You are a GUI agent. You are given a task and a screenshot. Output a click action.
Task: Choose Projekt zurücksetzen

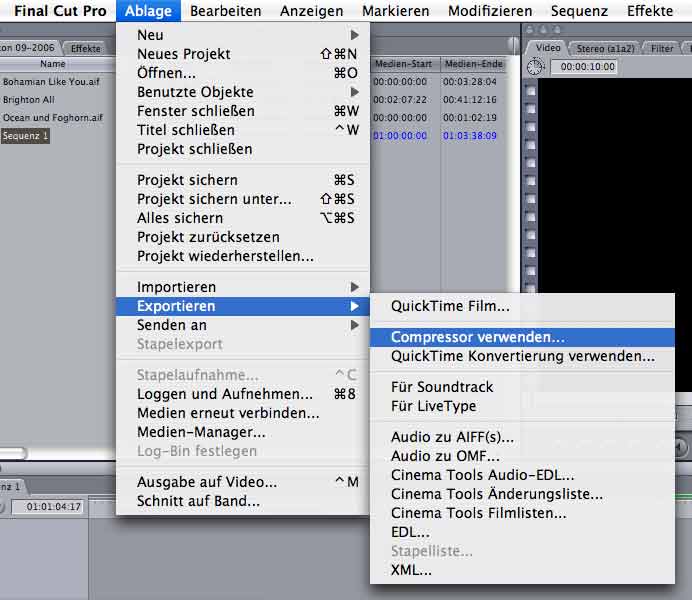[243, 237]
